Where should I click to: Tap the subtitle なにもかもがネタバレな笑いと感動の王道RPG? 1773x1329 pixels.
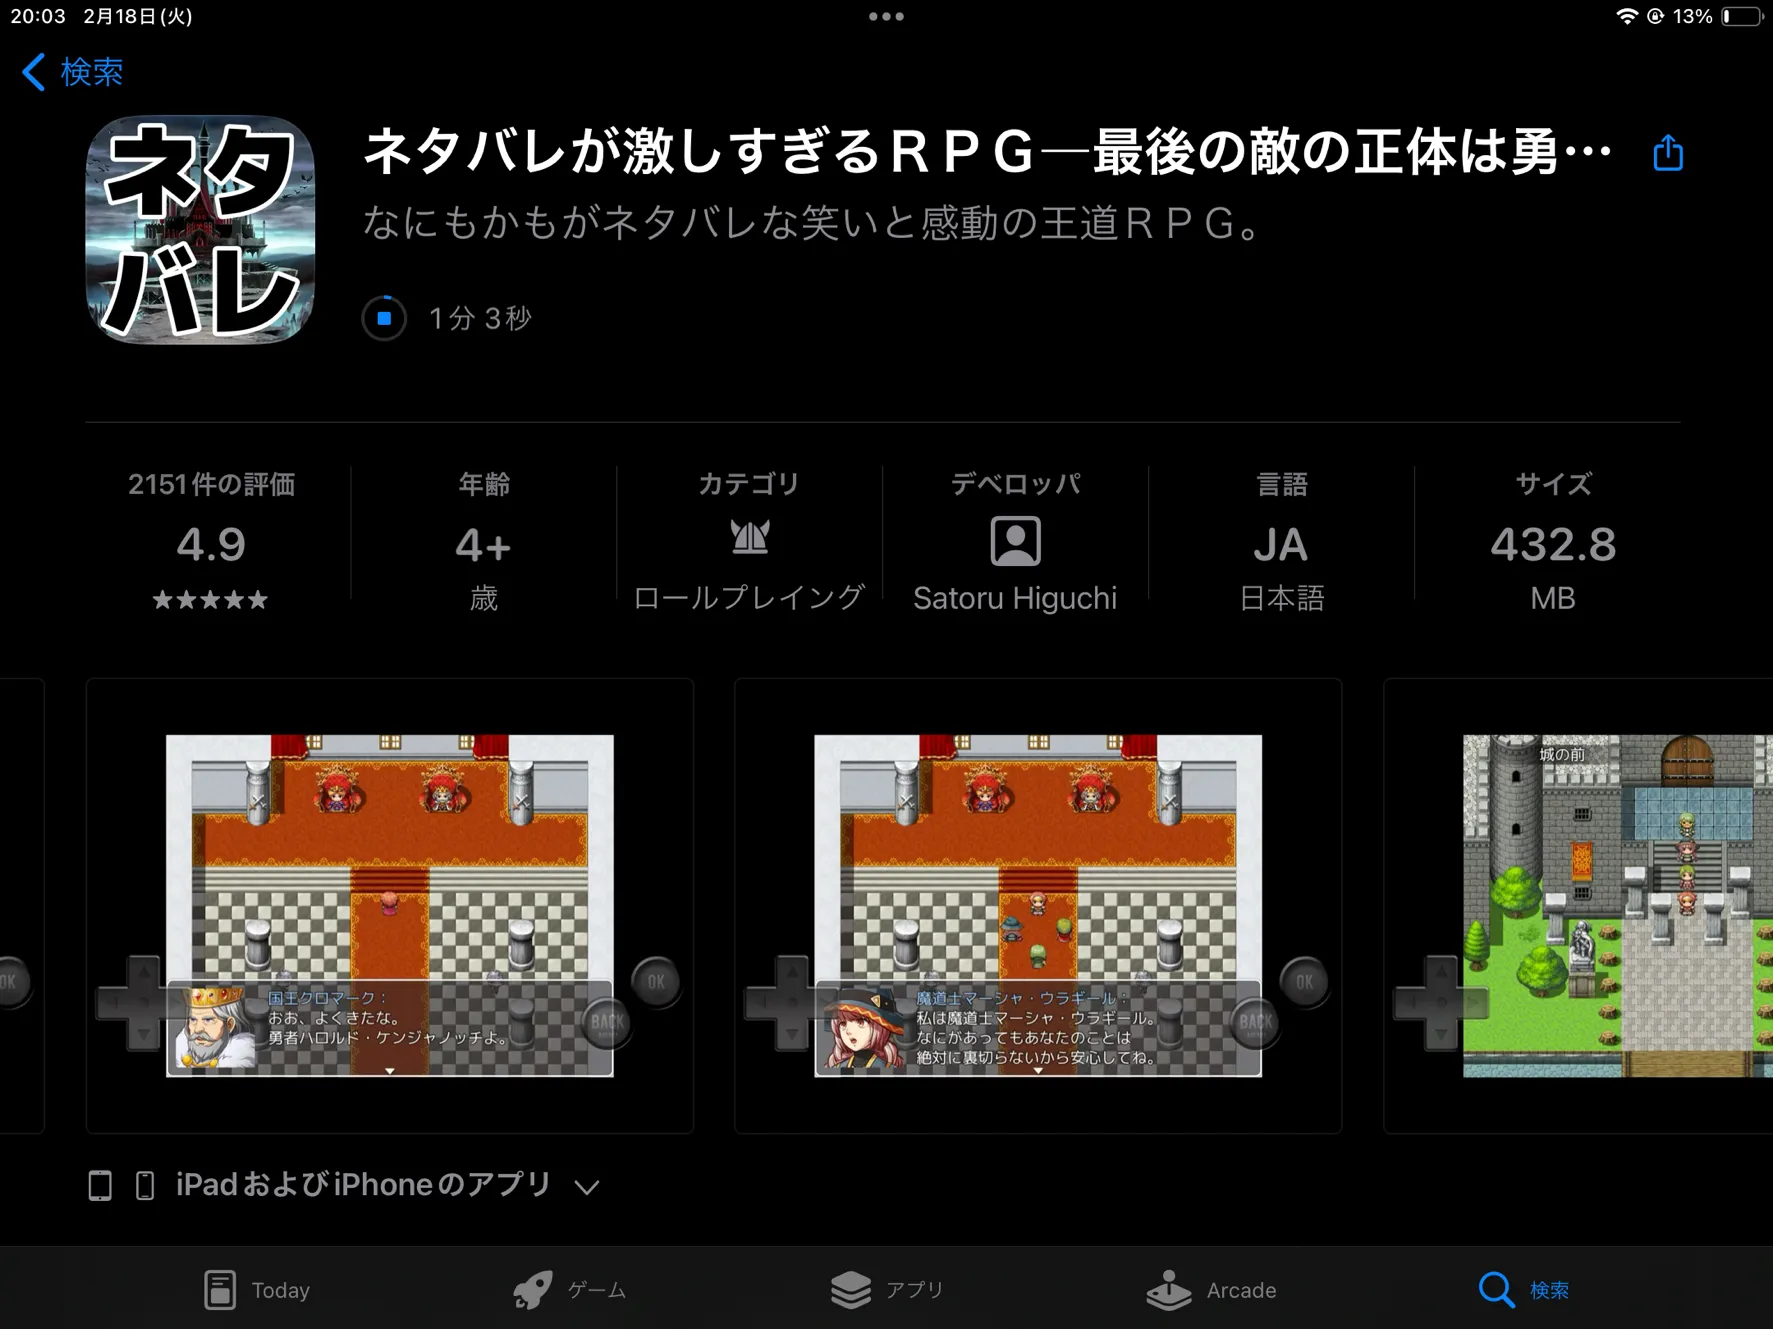(813, 224)
